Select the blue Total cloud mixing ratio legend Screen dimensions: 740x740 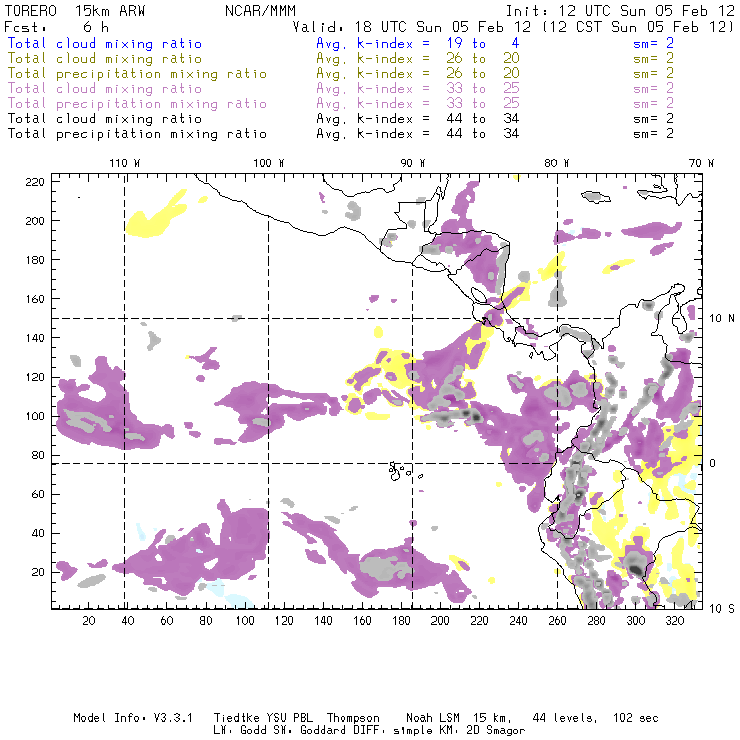tap(104, 44)
